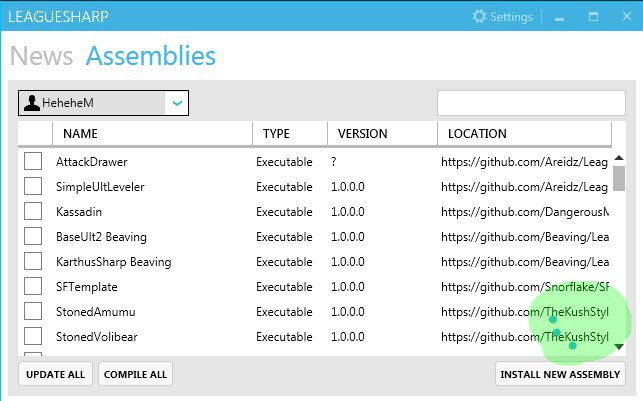Select the SFTemplate name text
Screen dimensions: 643x401
87,287
